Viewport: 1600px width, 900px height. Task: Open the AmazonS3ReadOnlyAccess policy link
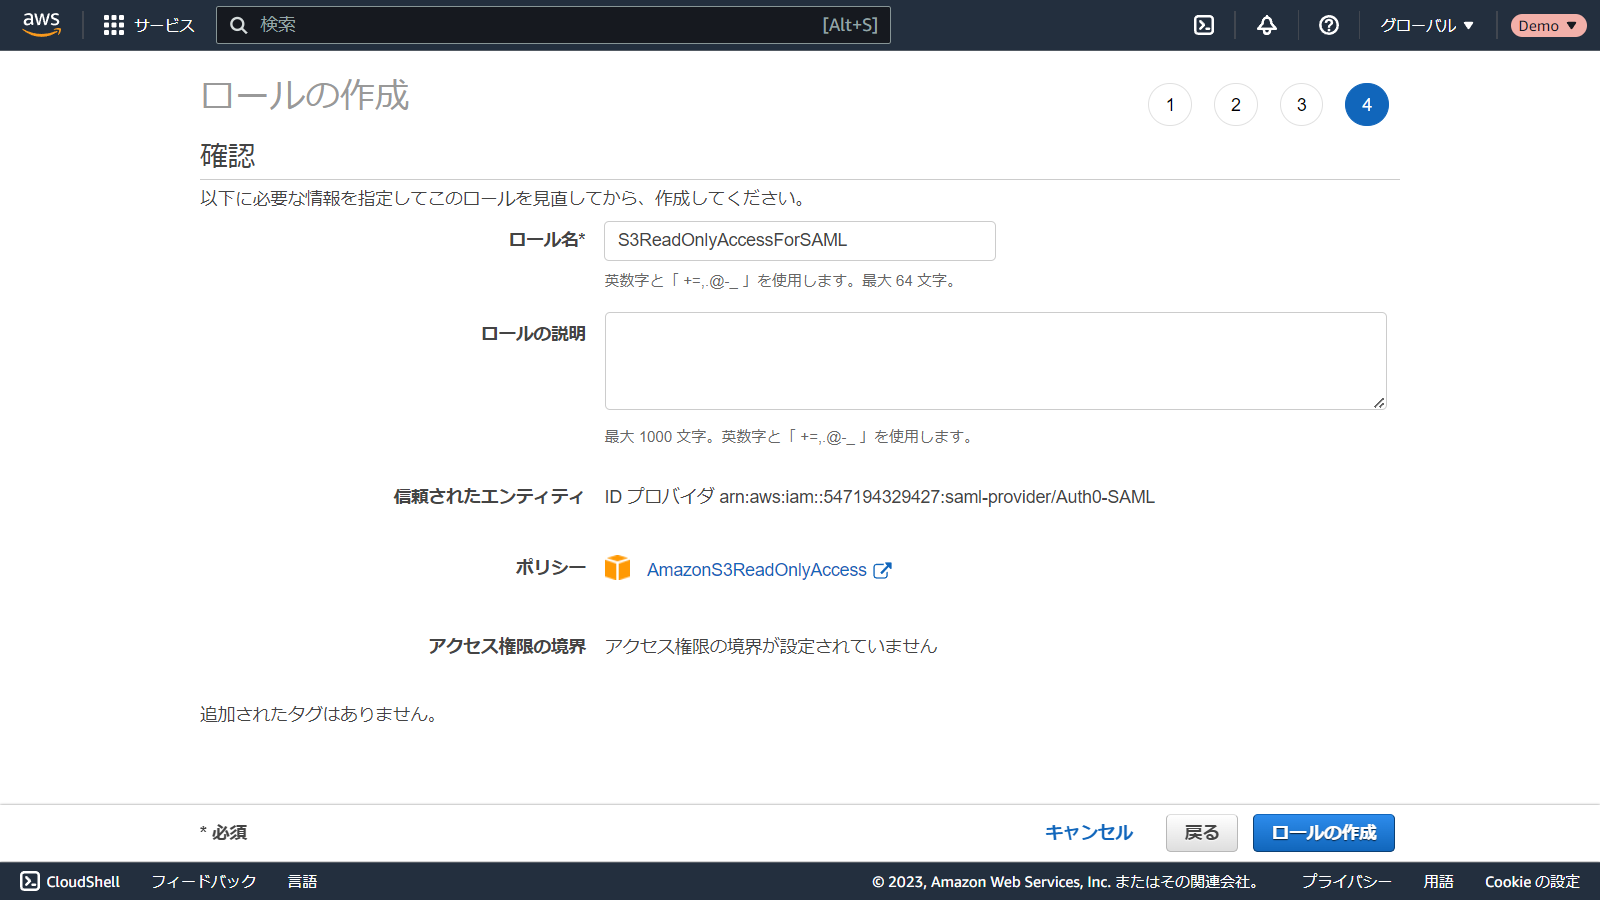tap(756, 570)
